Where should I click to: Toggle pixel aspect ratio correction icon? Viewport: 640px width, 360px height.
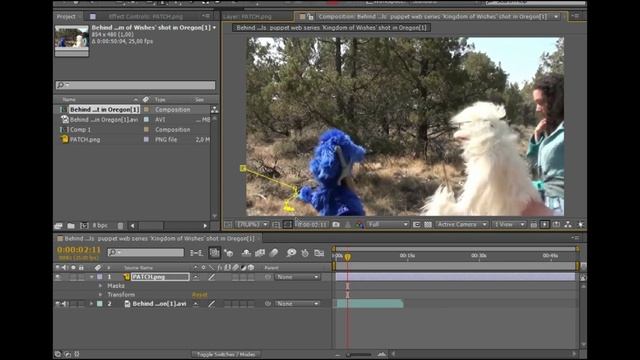tap(533, 224)
